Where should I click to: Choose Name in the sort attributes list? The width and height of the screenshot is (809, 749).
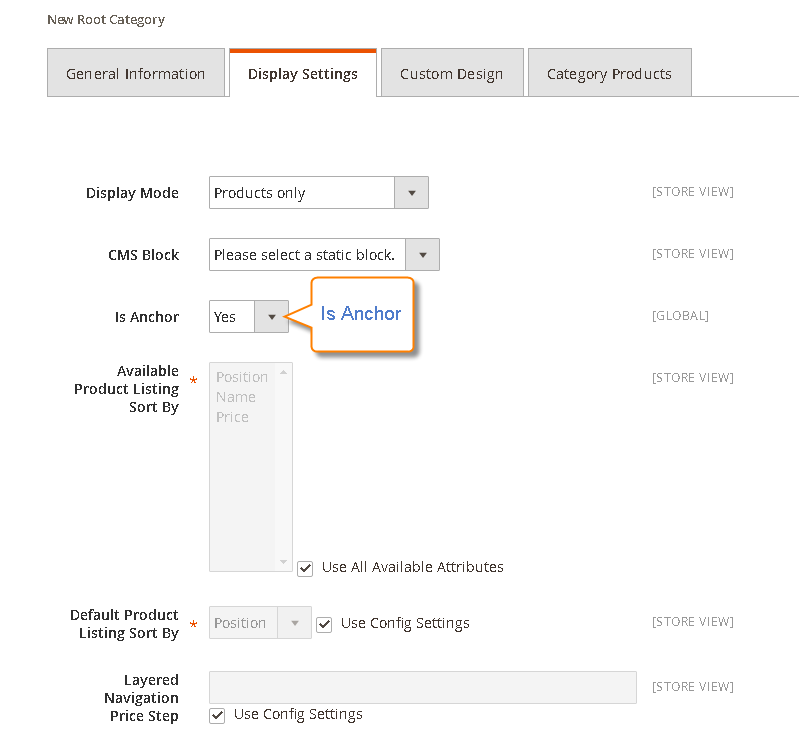238,397
